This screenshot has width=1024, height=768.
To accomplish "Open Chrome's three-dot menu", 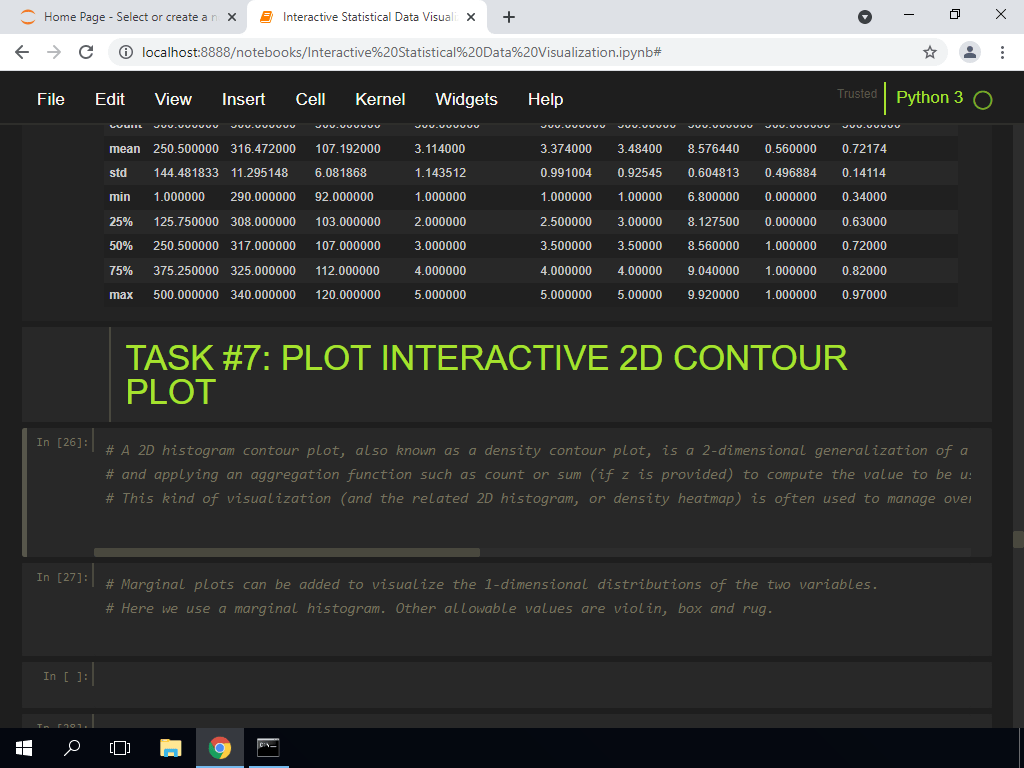I will click(1002, 52).
